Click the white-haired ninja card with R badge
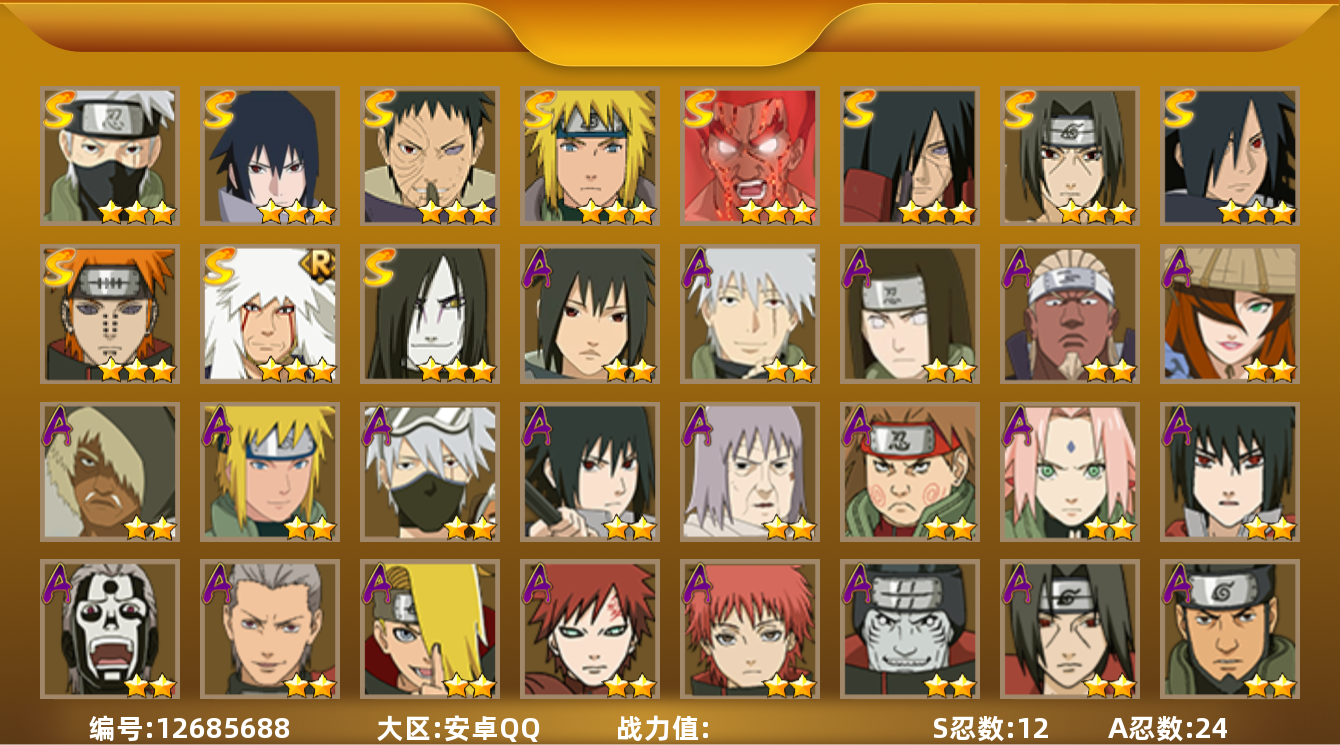Screen dimensions: 1340x745 tap(270, 314)
